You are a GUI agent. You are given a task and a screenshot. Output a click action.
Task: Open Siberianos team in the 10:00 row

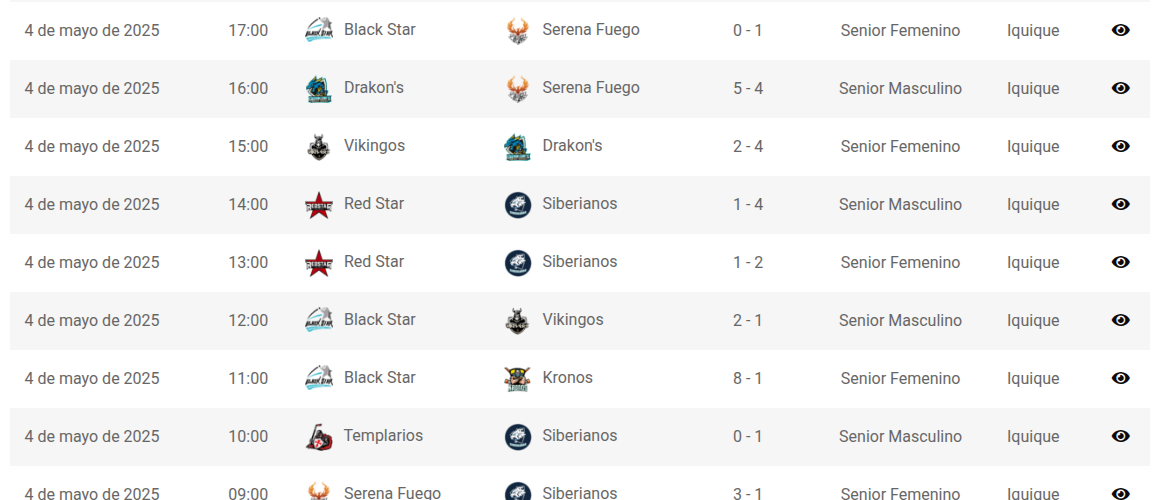(580, 435)
